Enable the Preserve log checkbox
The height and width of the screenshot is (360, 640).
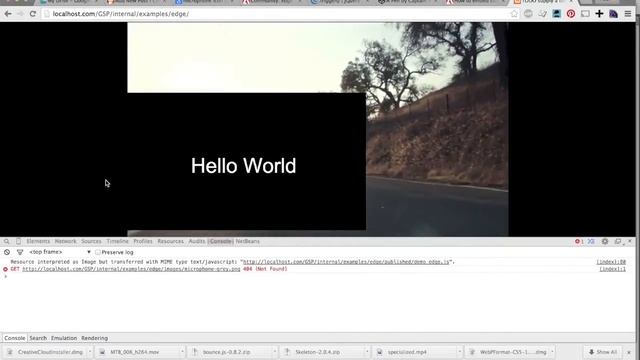(98, 252)
